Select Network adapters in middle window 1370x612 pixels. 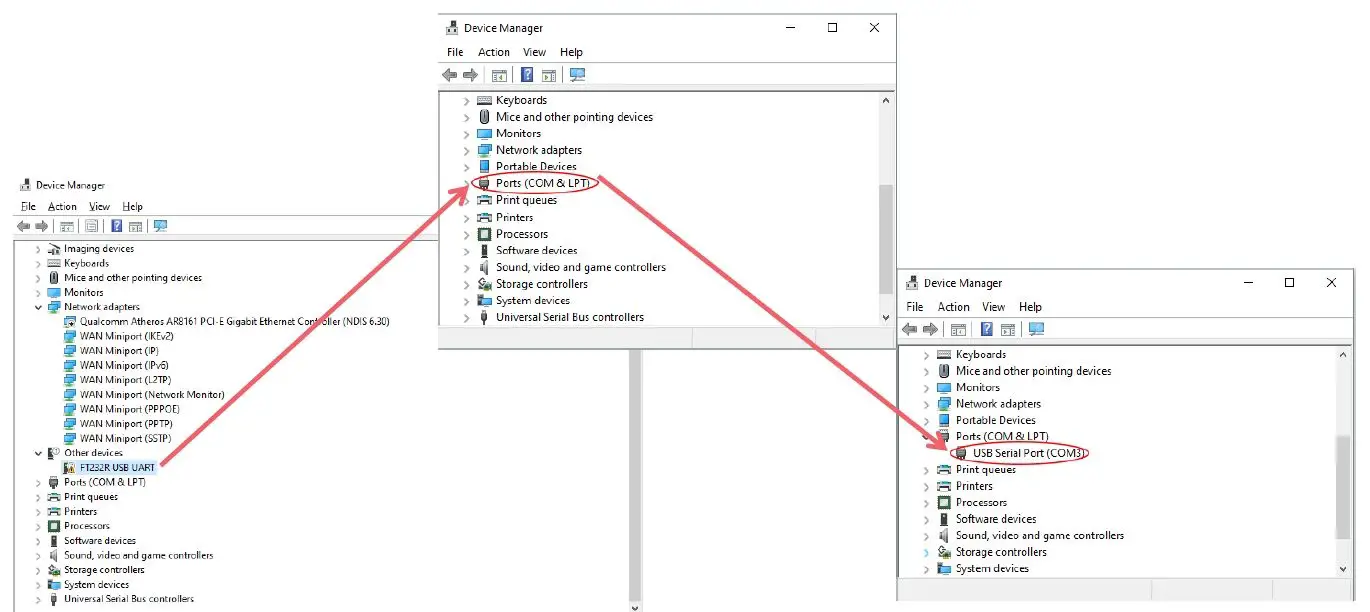[539, 150]
